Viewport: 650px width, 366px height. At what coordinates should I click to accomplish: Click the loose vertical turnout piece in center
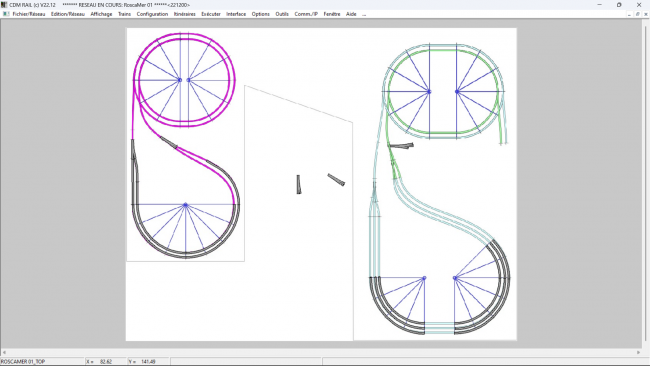[298, 184]
